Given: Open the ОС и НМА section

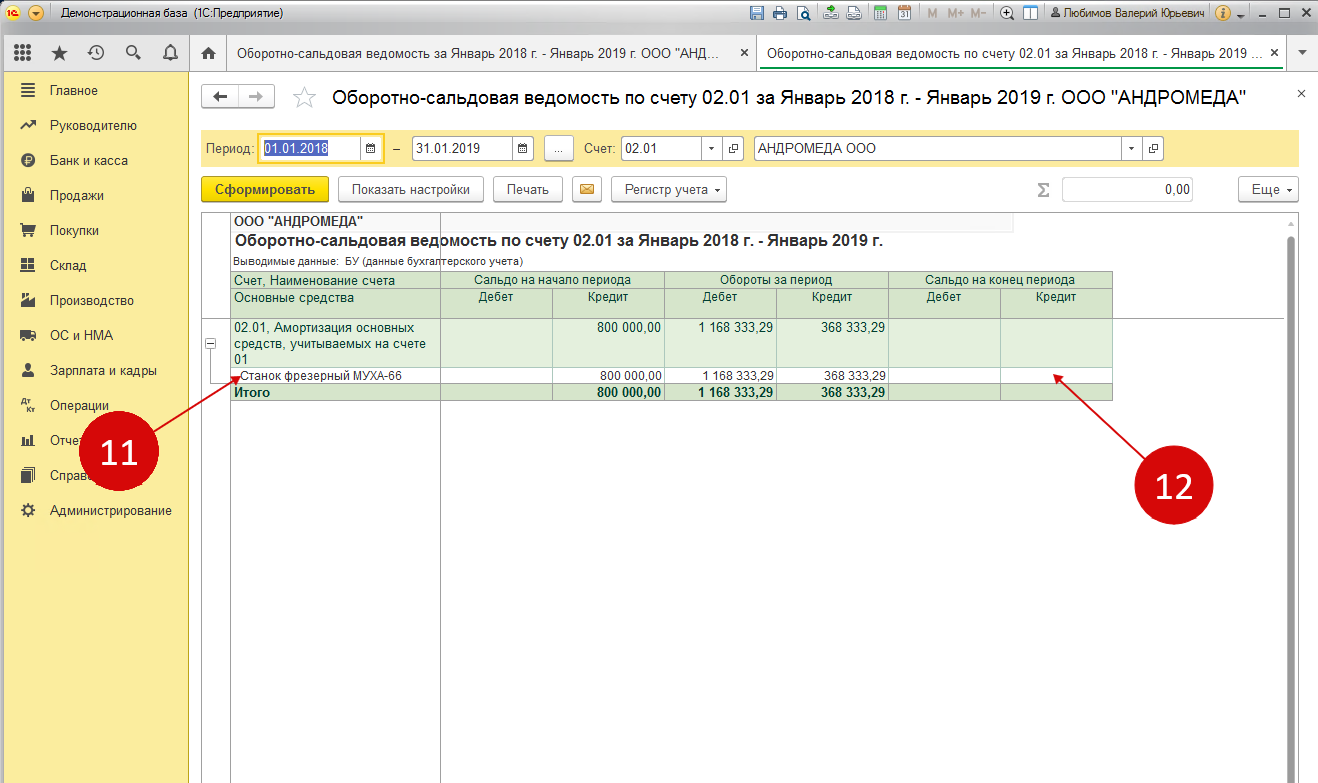Looking at the screenshot, I should coord(82,335).
